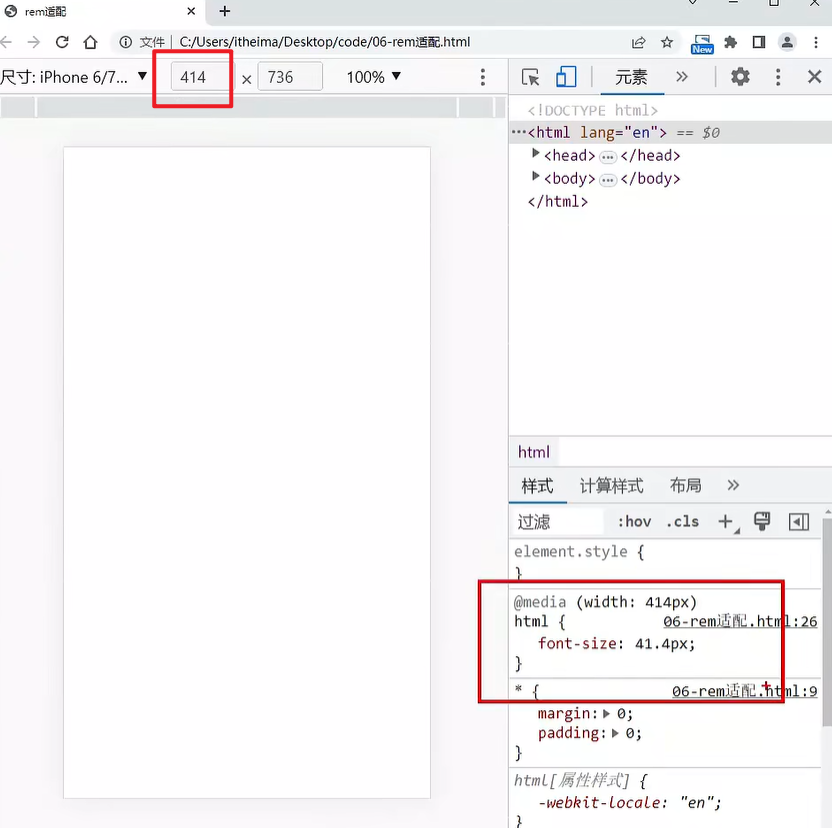Open DevTools settings gear
This screenshot has width=832, height=828.
[740, 77]
